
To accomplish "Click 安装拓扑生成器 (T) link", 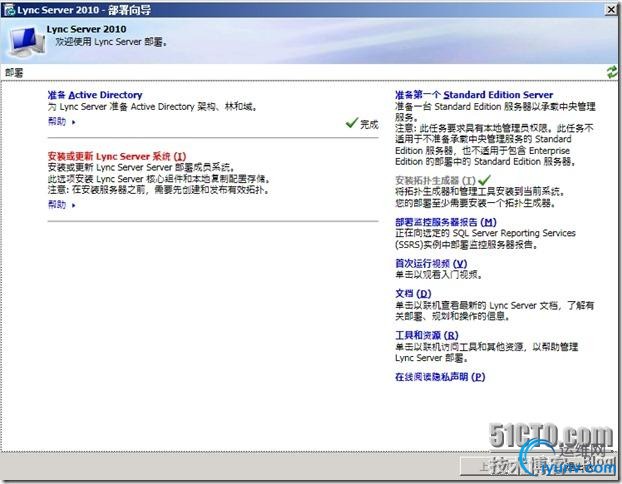I will (x=435, y=180).
